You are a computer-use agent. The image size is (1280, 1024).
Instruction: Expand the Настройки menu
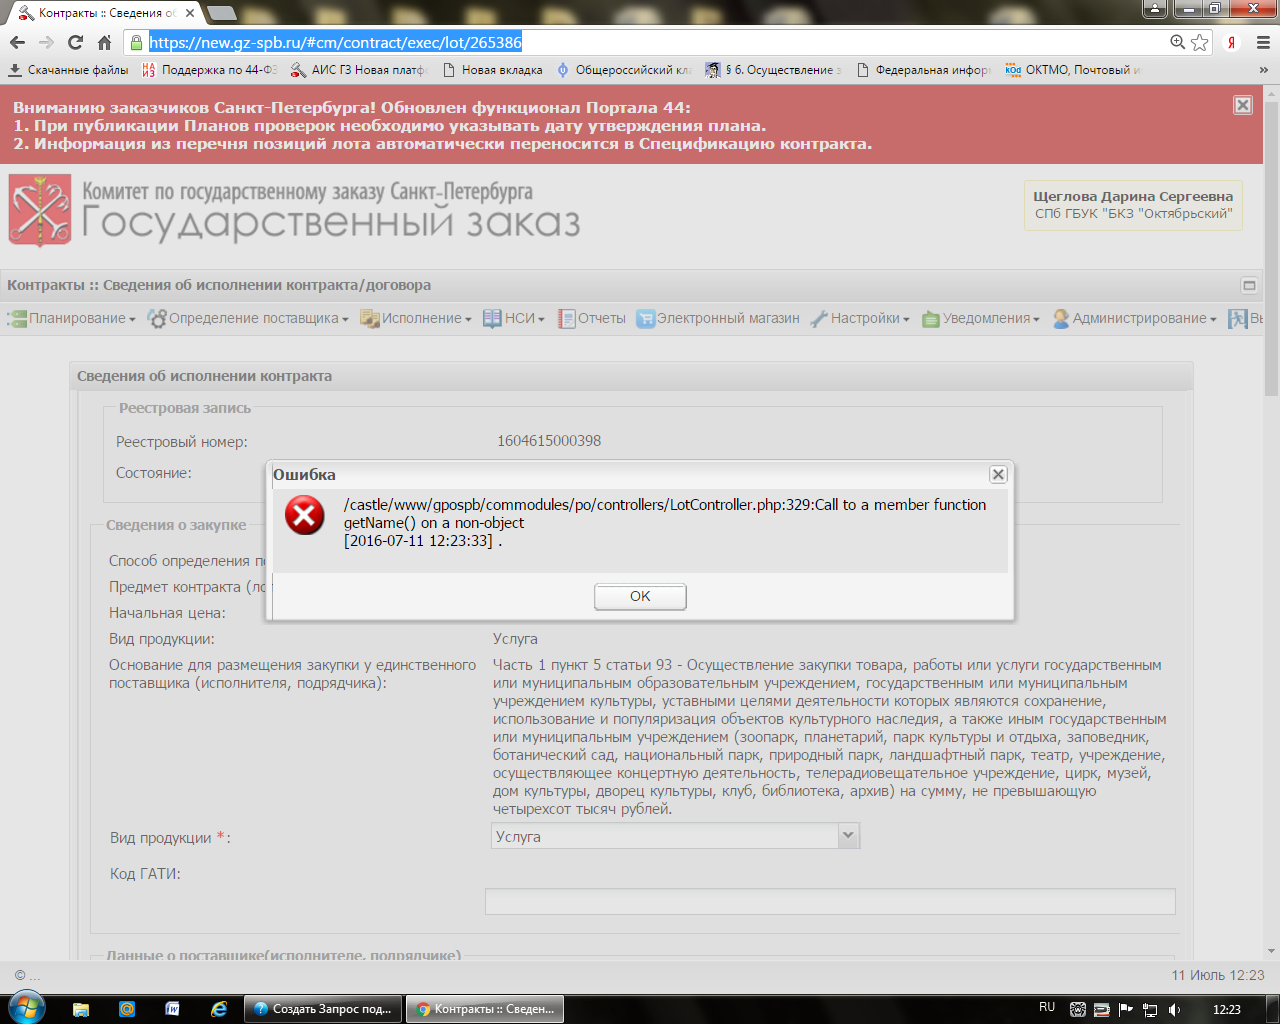[x=860, y=318]
